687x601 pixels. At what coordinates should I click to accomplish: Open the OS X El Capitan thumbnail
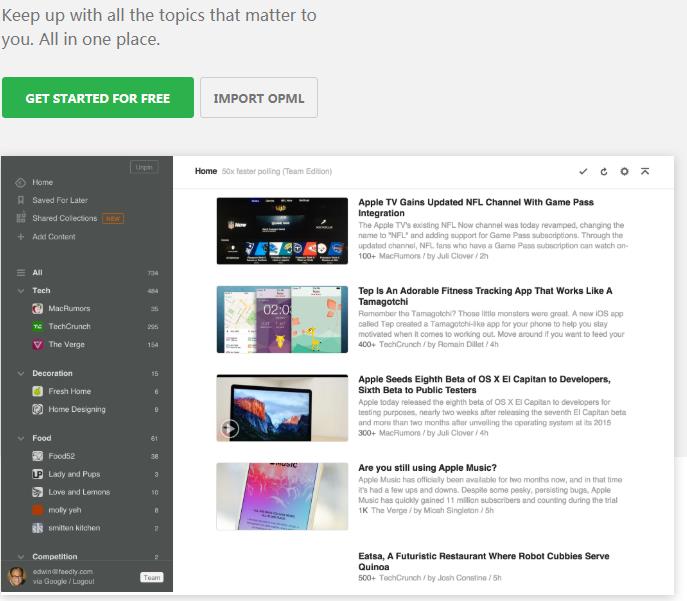(282, 408)
